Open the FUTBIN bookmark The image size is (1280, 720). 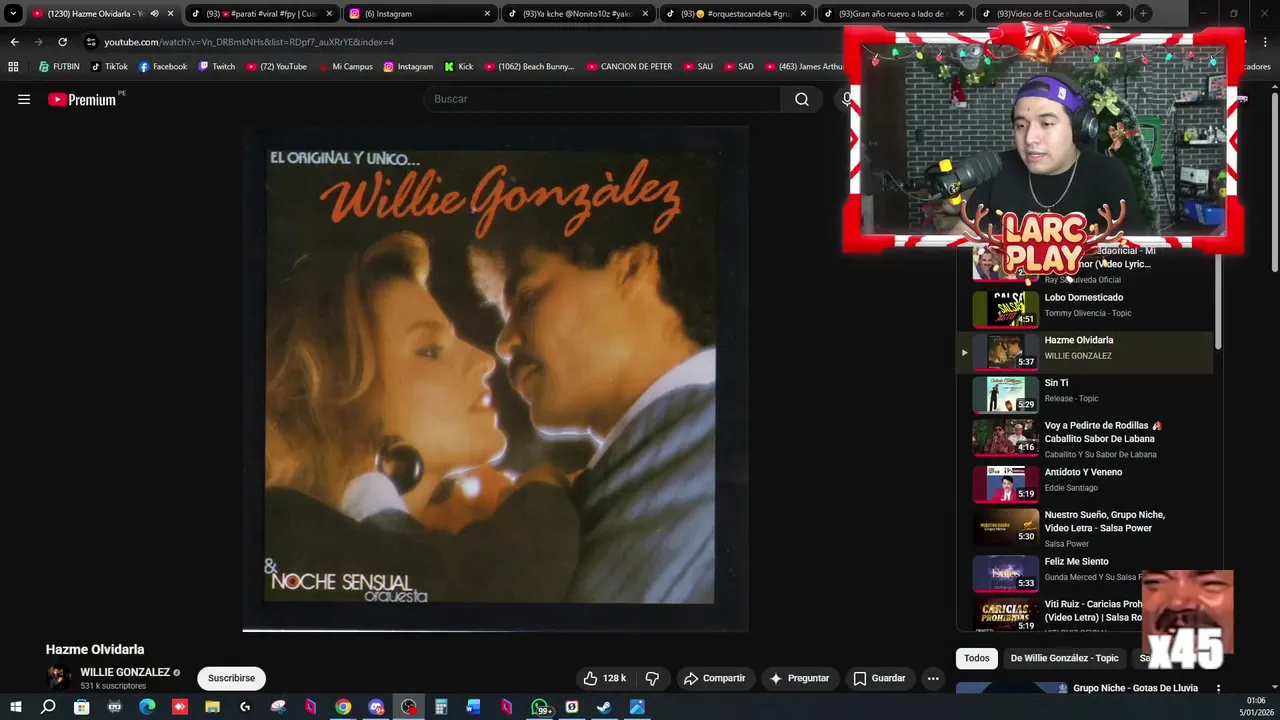(59, 67)
